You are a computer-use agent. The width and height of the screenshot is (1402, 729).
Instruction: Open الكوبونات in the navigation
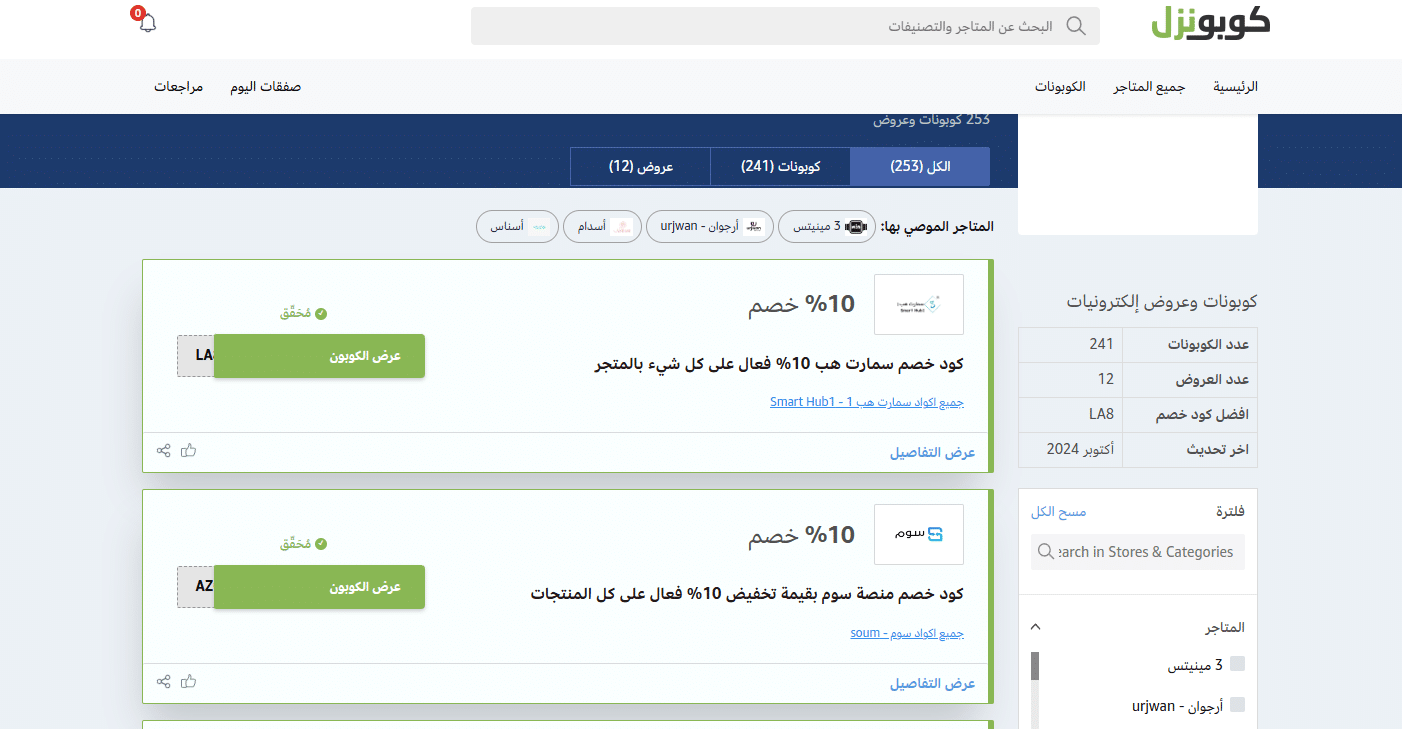tap(1060, 87)
